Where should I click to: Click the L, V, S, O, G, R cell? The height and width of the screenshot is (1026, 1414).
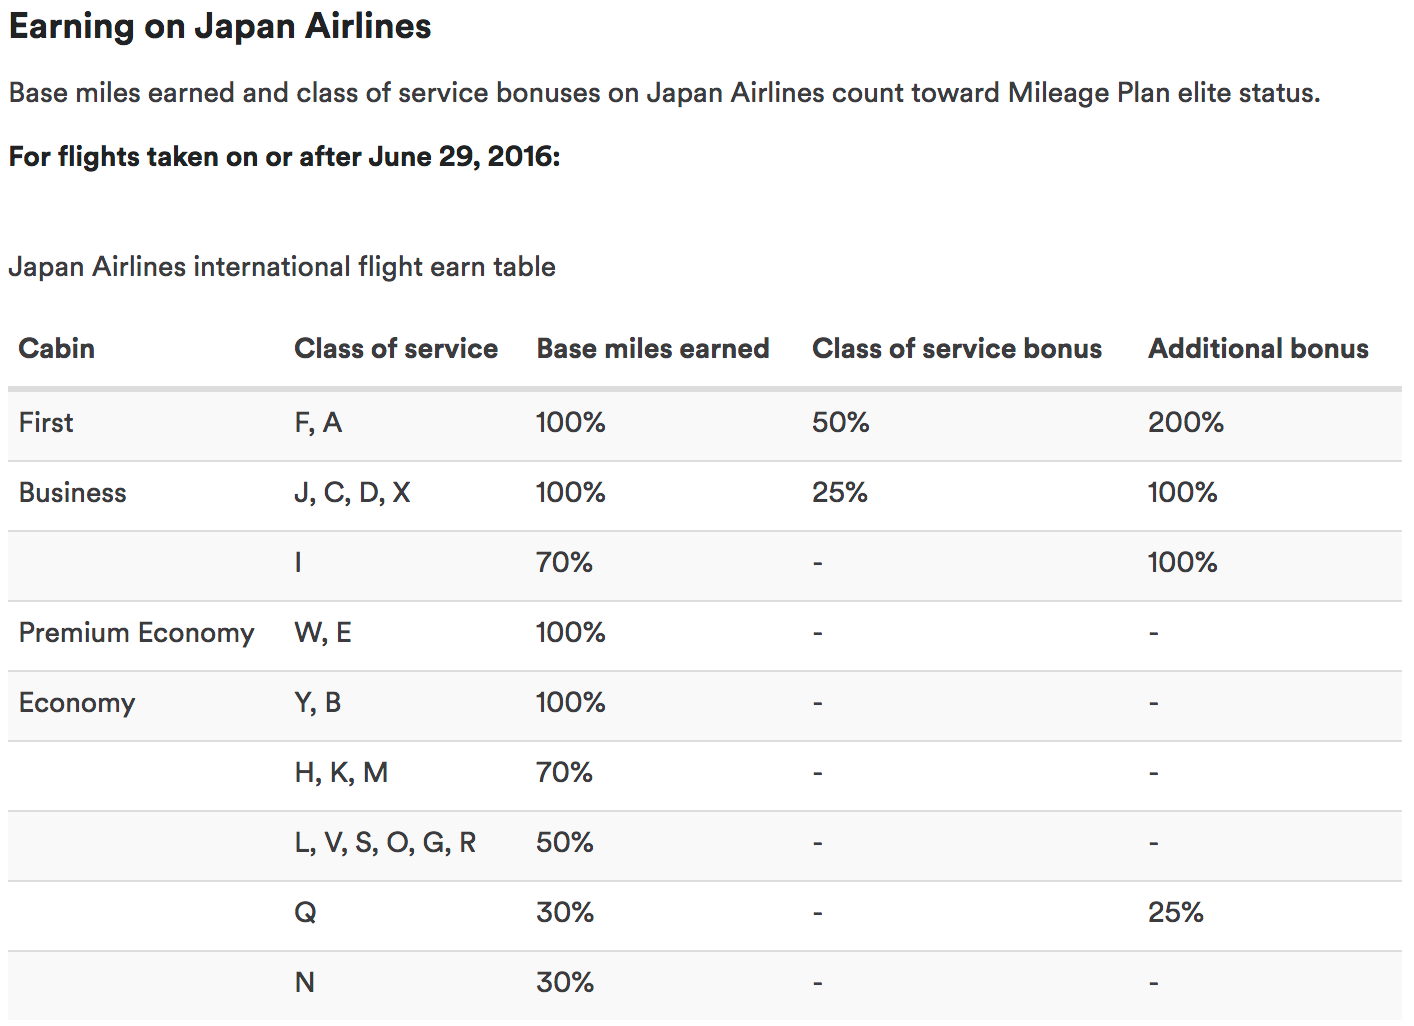pos(385,842)
